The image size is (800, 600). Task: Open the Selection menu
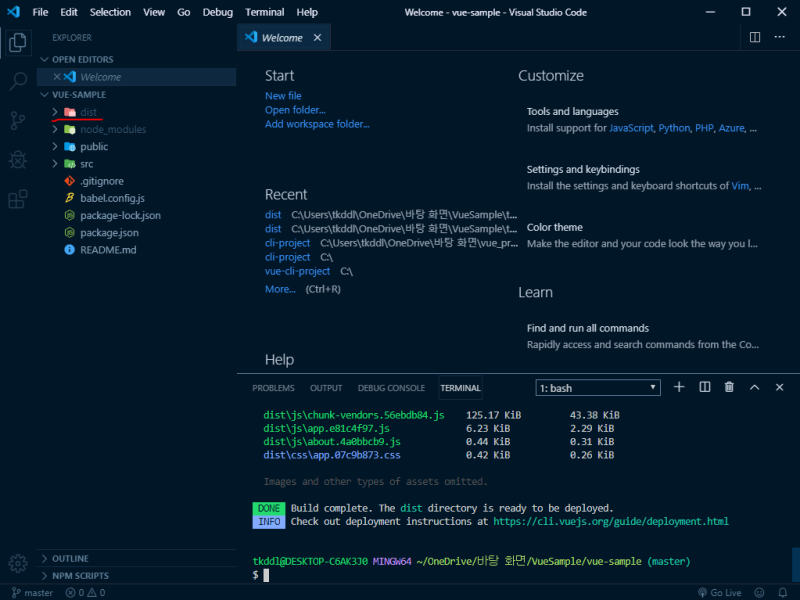point(110,12)
